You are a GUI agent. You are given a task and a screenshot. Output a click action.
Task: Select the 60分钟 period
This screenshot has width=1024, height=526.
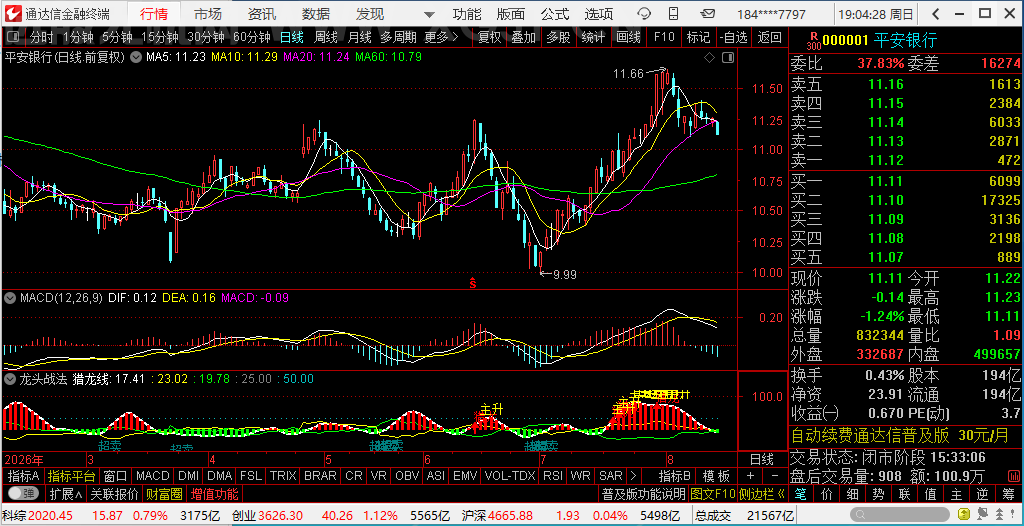pos(251,37)
